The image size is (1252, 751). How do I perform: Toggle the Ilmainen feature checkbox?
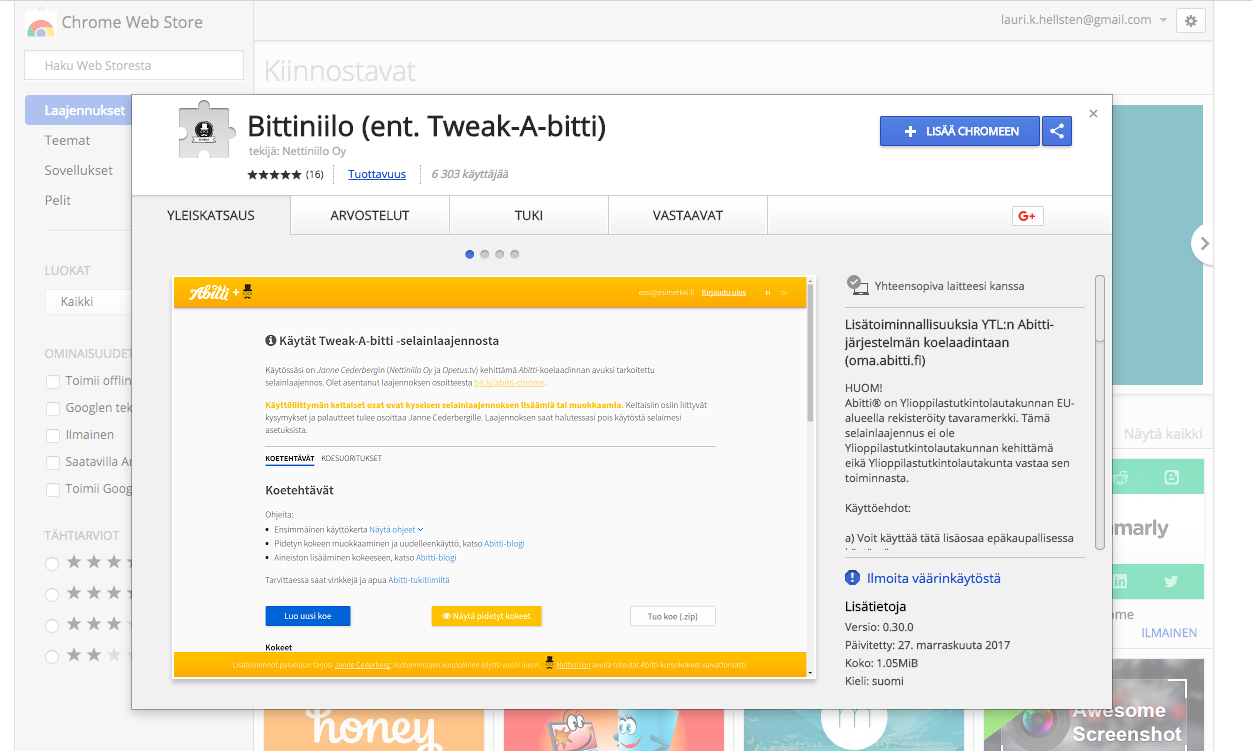[x=53, y=435]
